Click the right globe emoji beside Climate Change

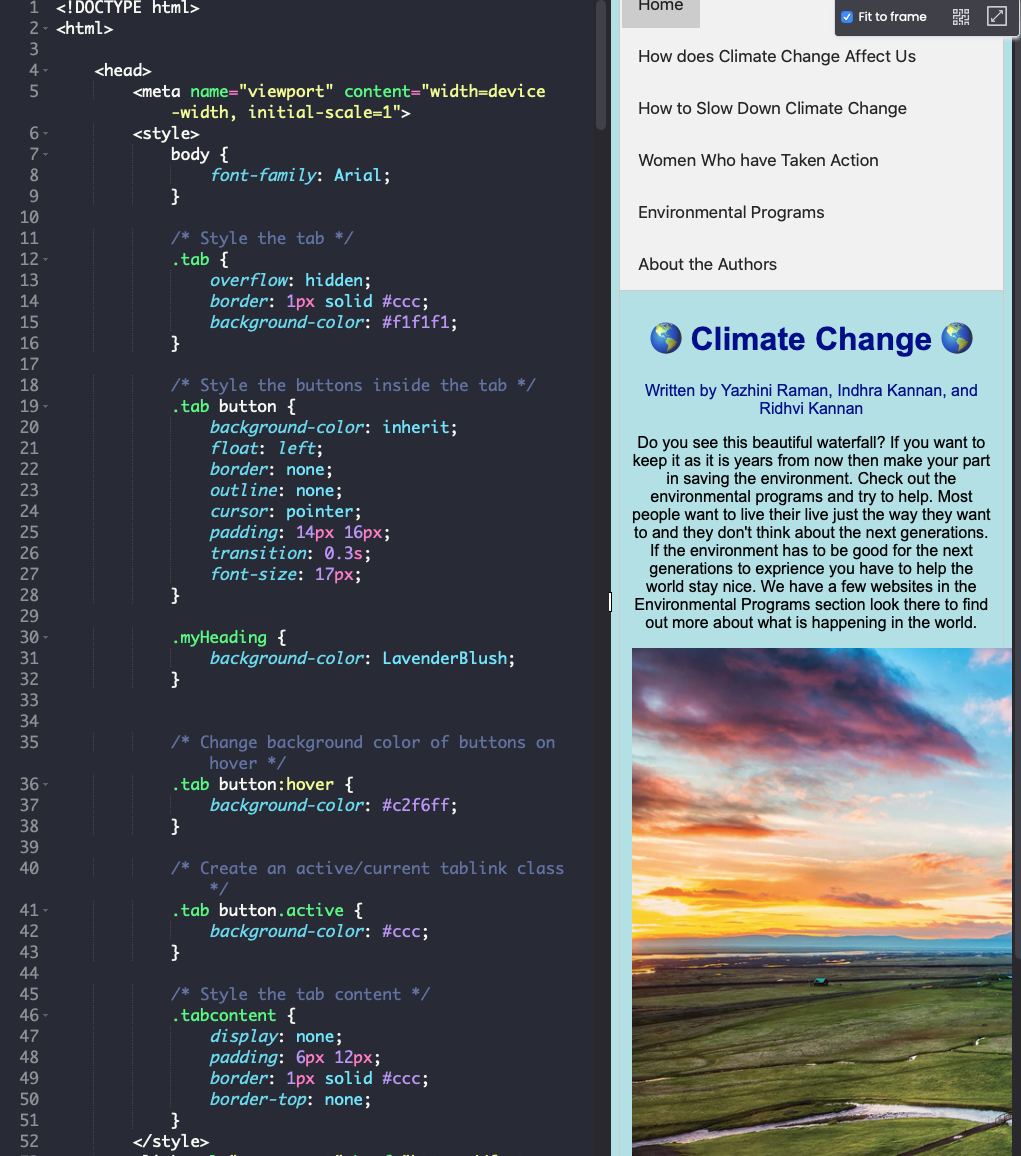point(957,338)
